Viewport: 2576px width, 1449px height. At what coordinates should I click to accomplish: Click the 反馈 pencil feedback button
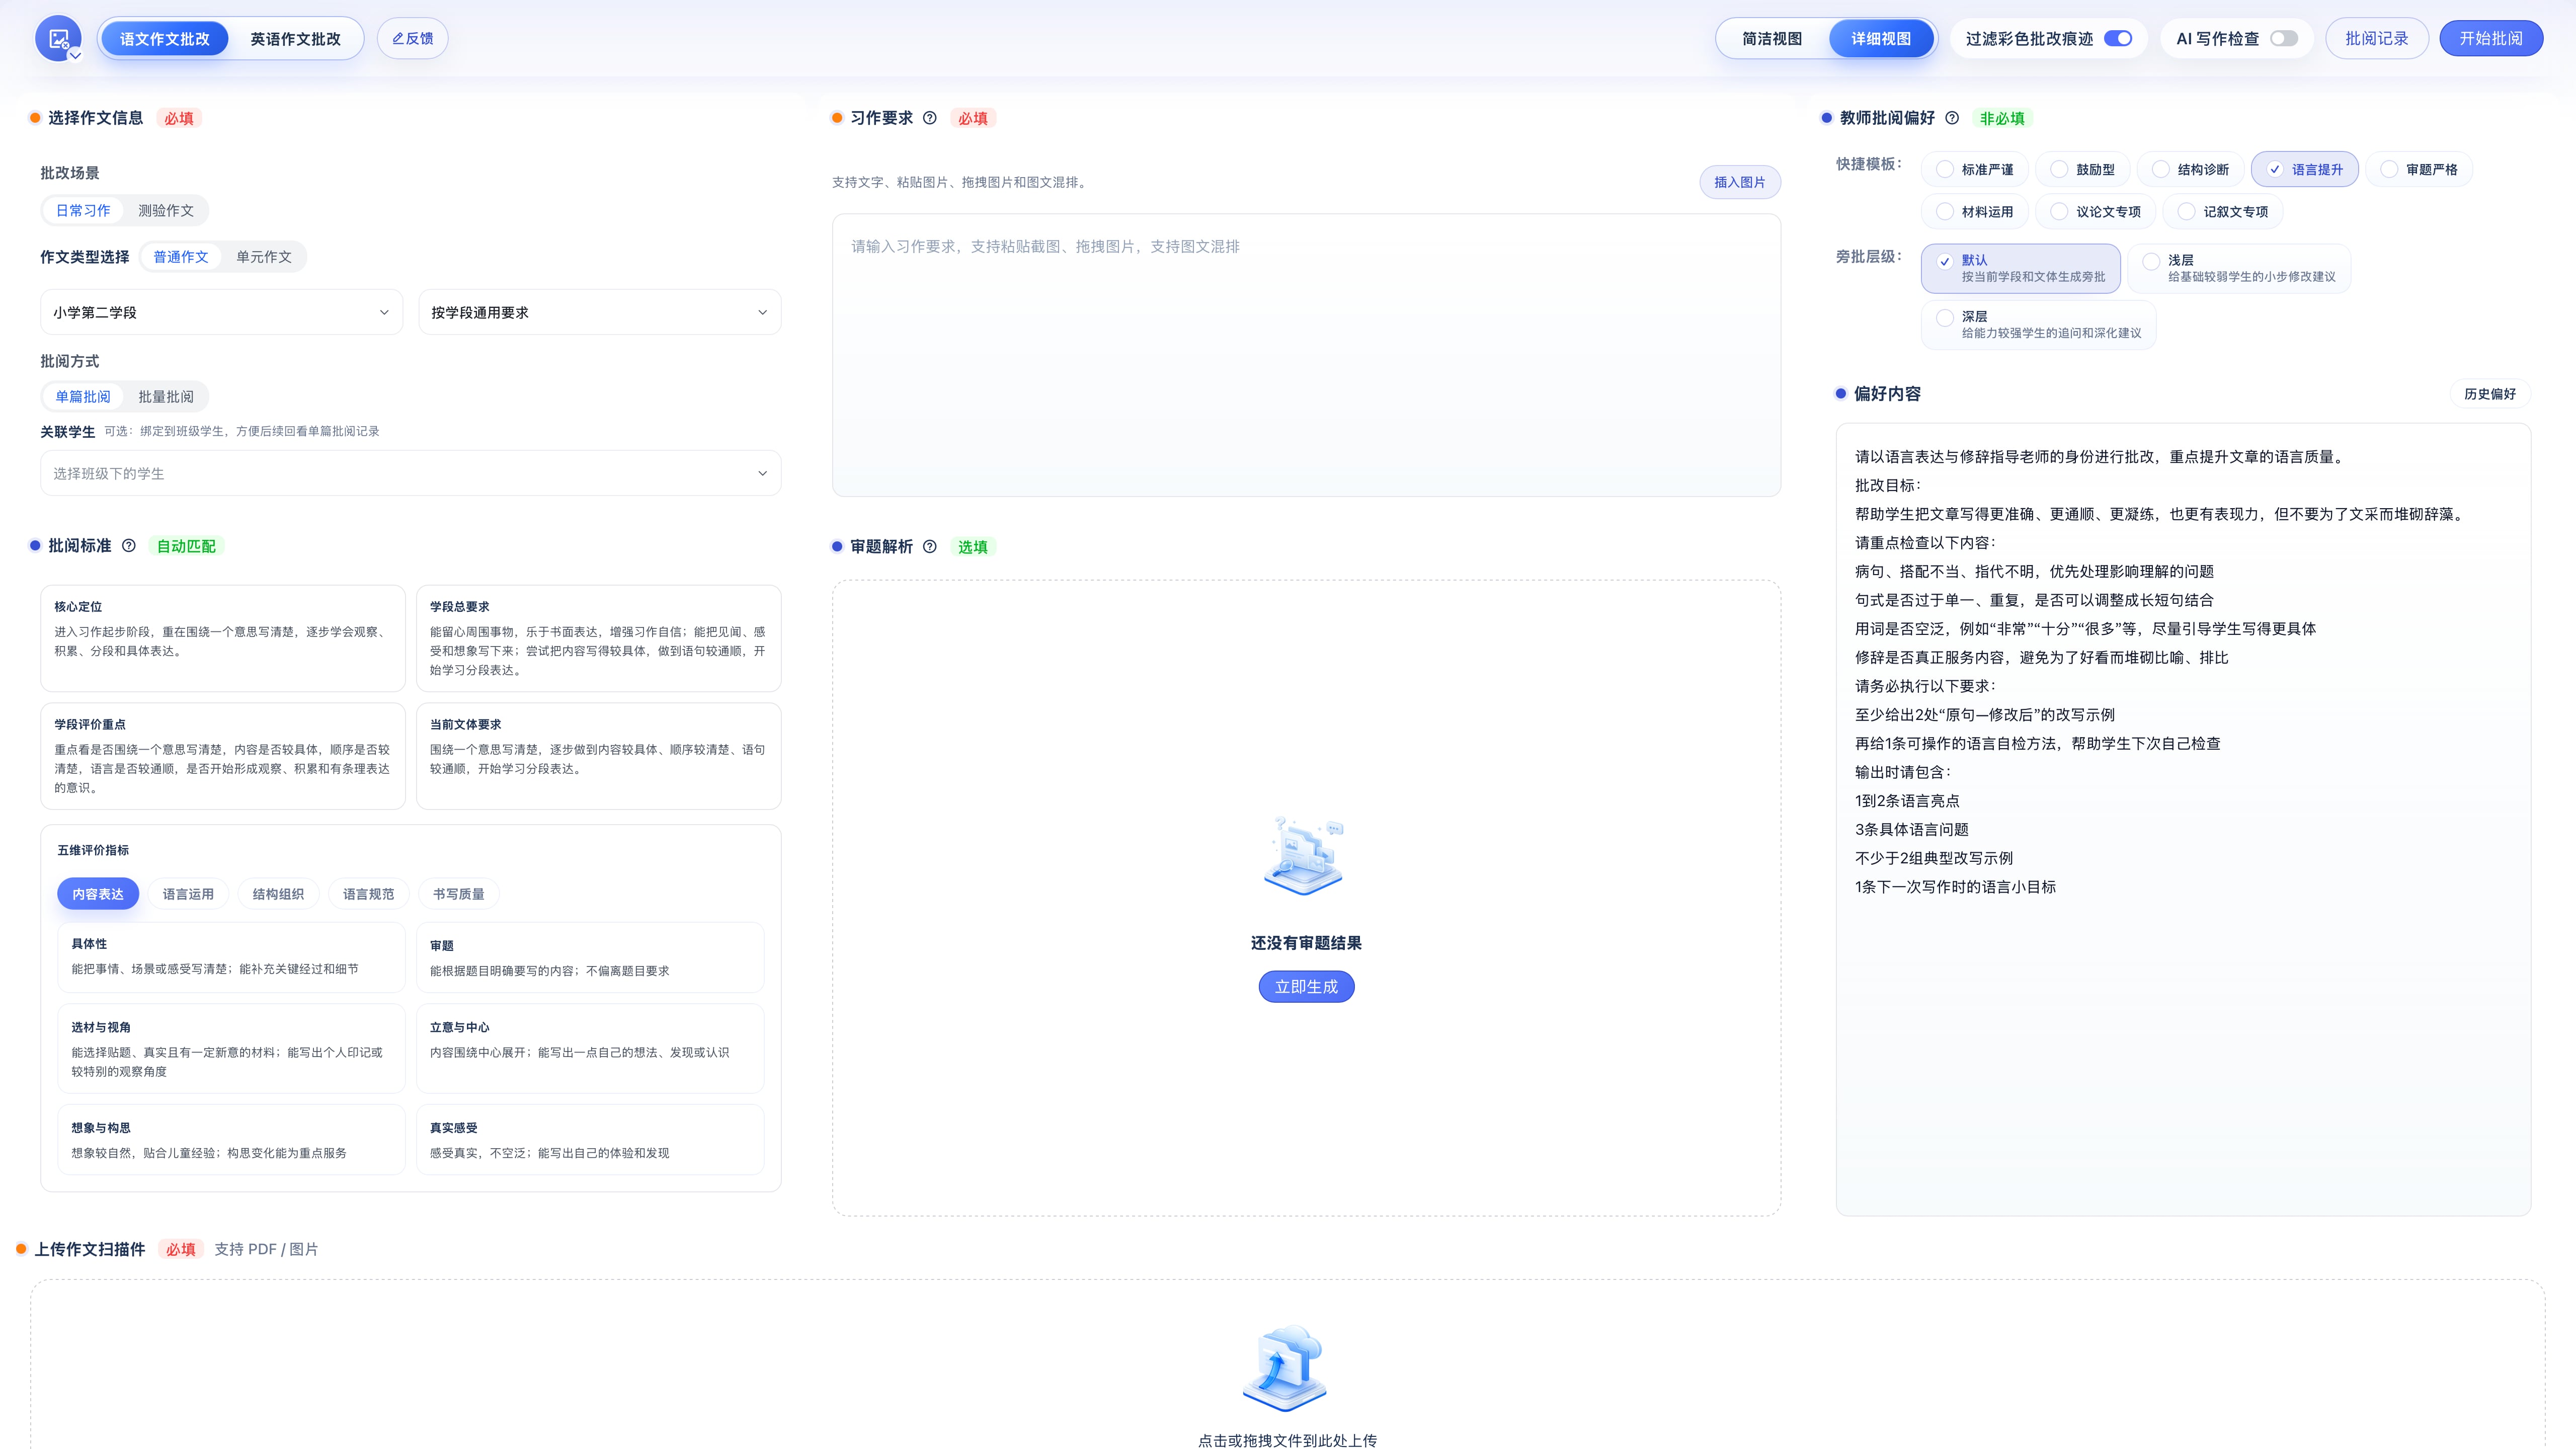click(412, 38)
